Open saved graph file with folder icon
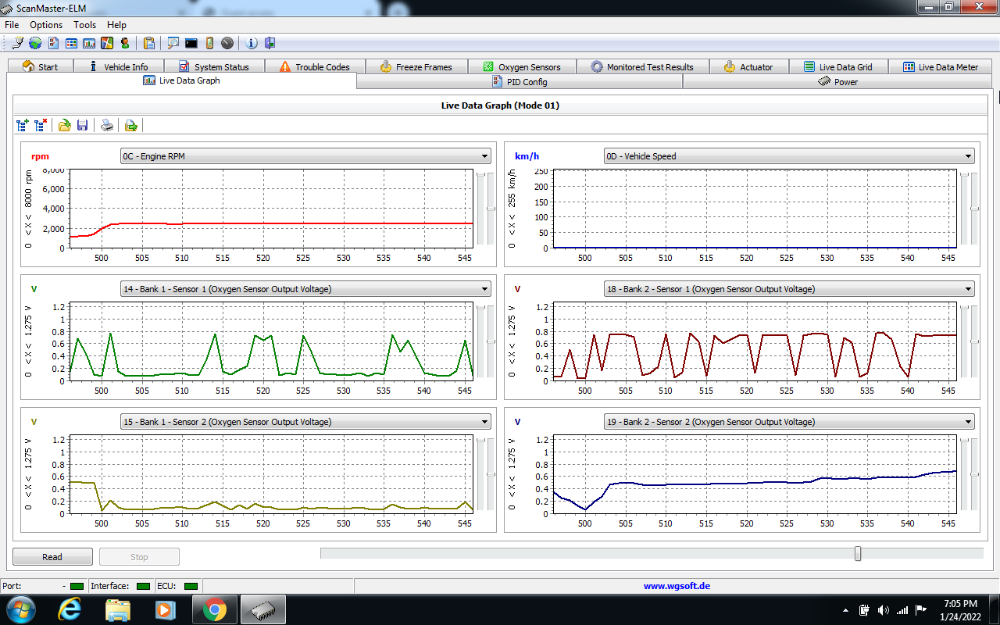The image size is (1000, 625). coord(64,125)
